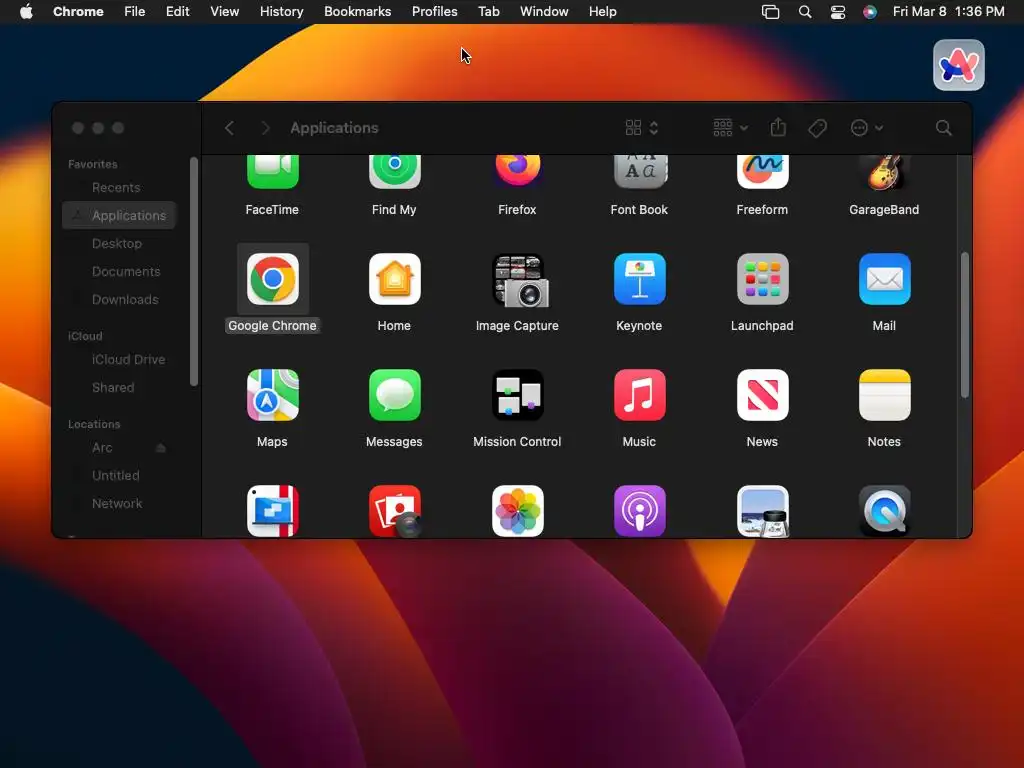Open the File menu

(135, 12)
